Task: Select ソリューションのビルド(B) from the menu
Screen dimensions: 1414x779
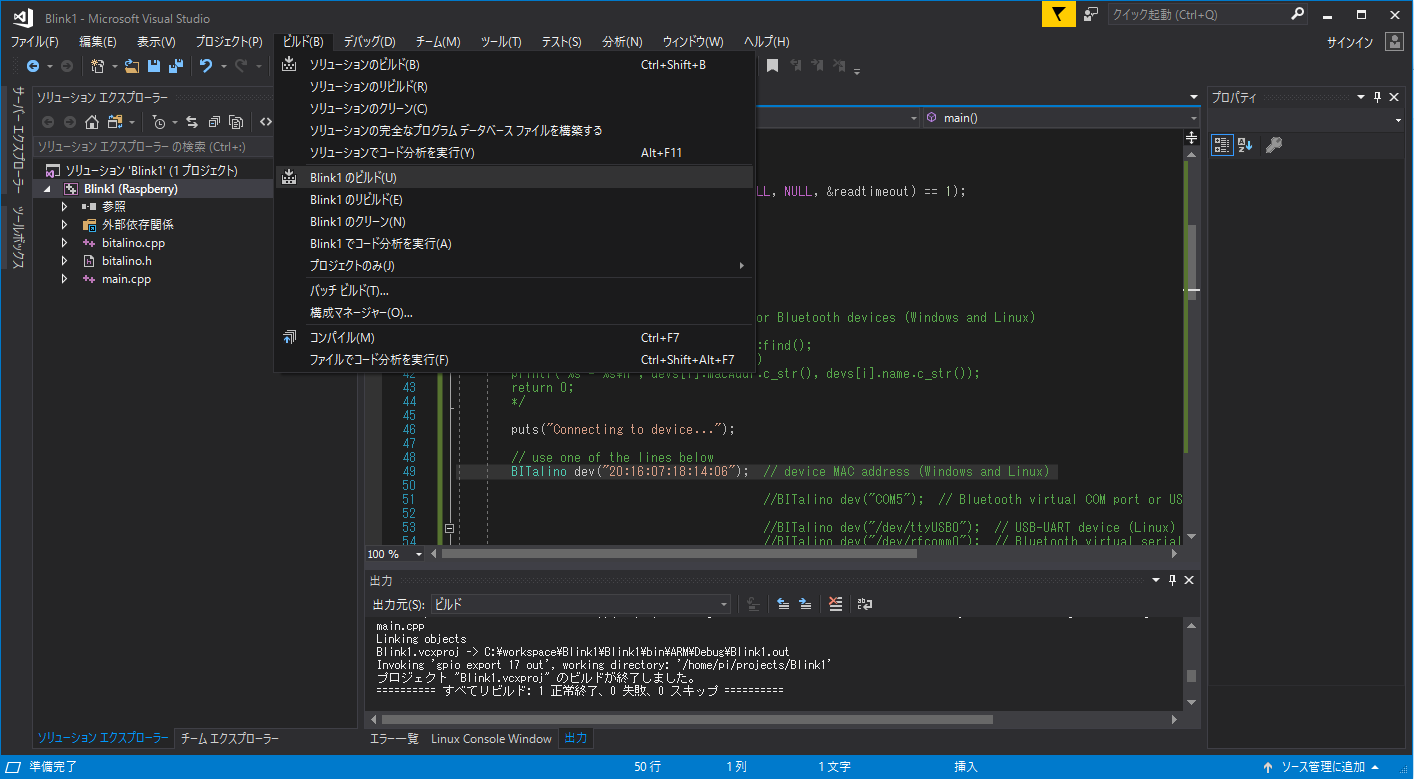Action: (x=514, y=65)
